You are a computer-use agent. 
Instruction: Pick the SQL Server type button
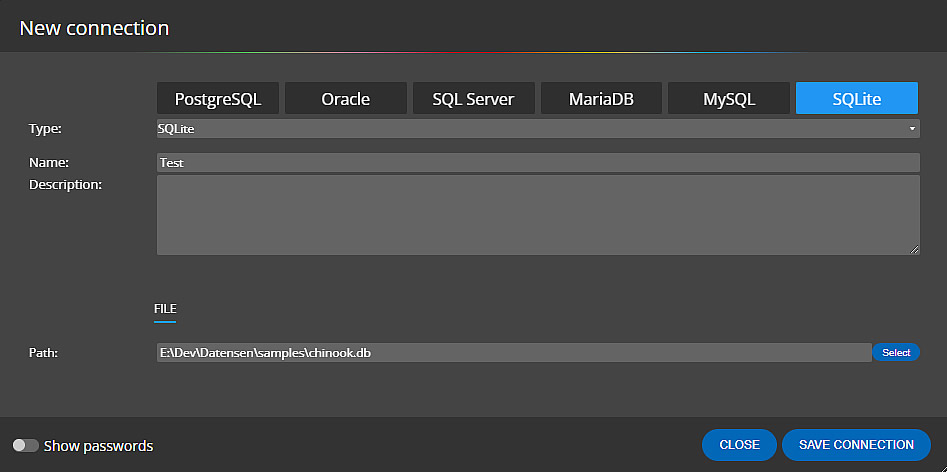(473, 99)
